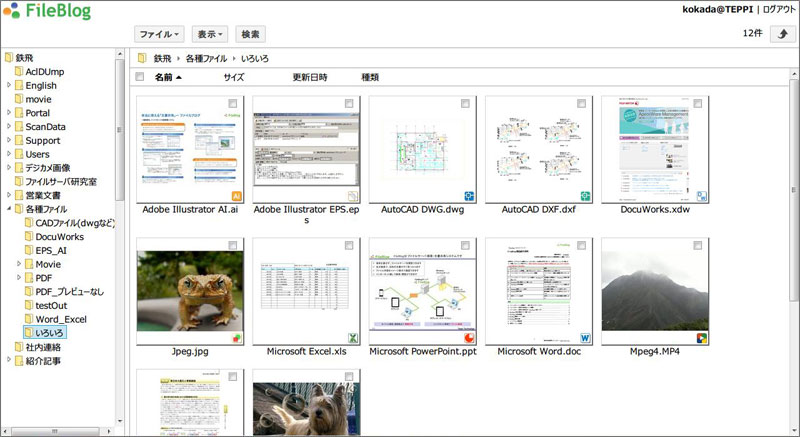The image size is (800, 437).
Task: Open the 紹介記事 folder in tree
Action: tap(43, 361)
